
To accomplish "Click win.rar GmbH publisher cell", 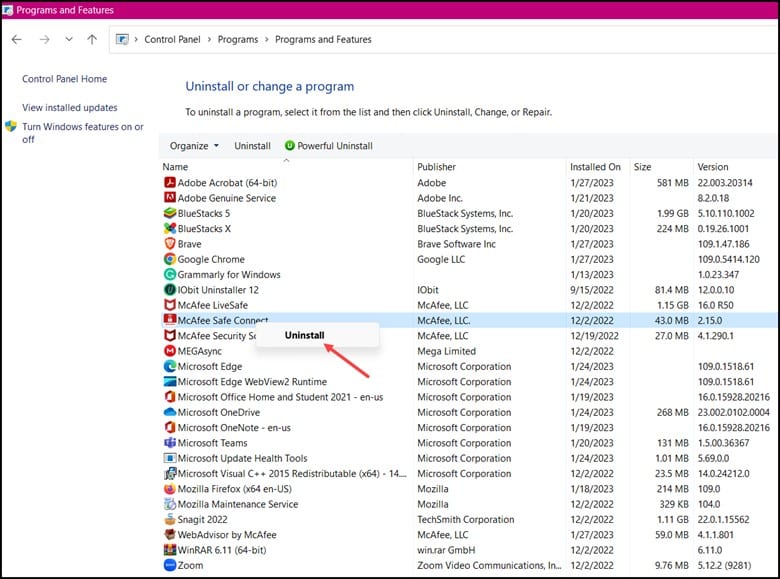I will pyautogui.click(x=446, y=550).
